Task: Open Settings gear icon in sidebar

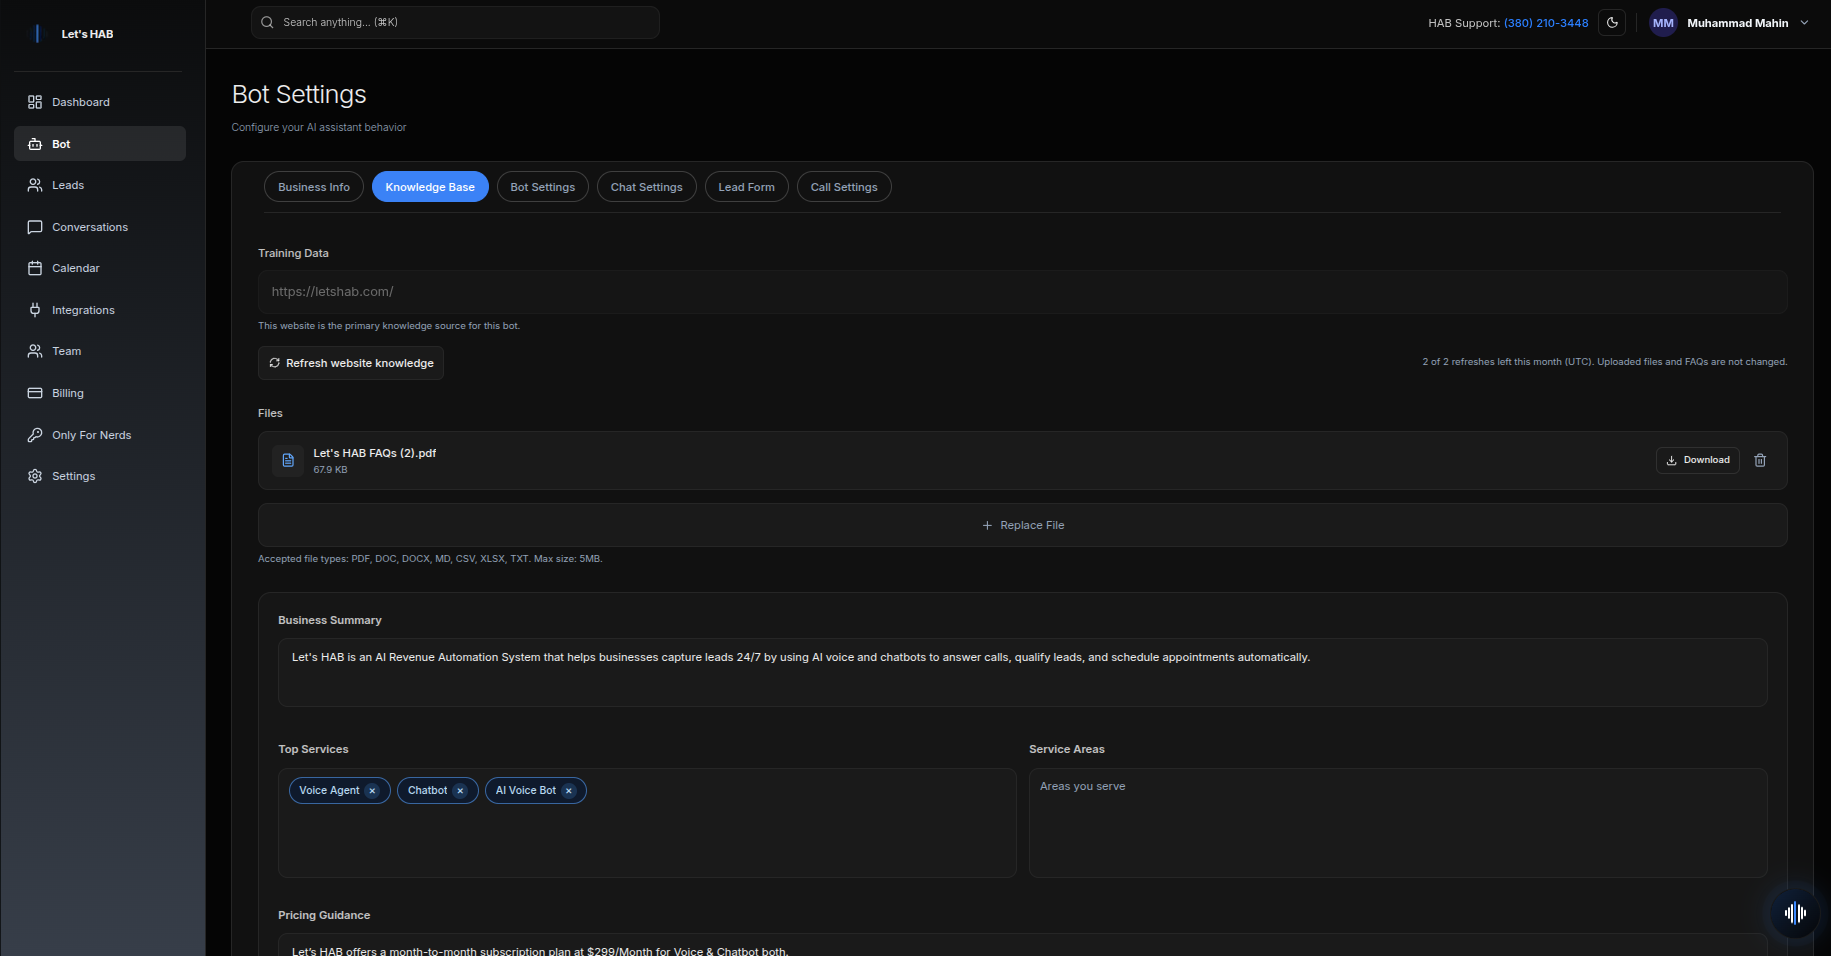Action: coord(35,476)
